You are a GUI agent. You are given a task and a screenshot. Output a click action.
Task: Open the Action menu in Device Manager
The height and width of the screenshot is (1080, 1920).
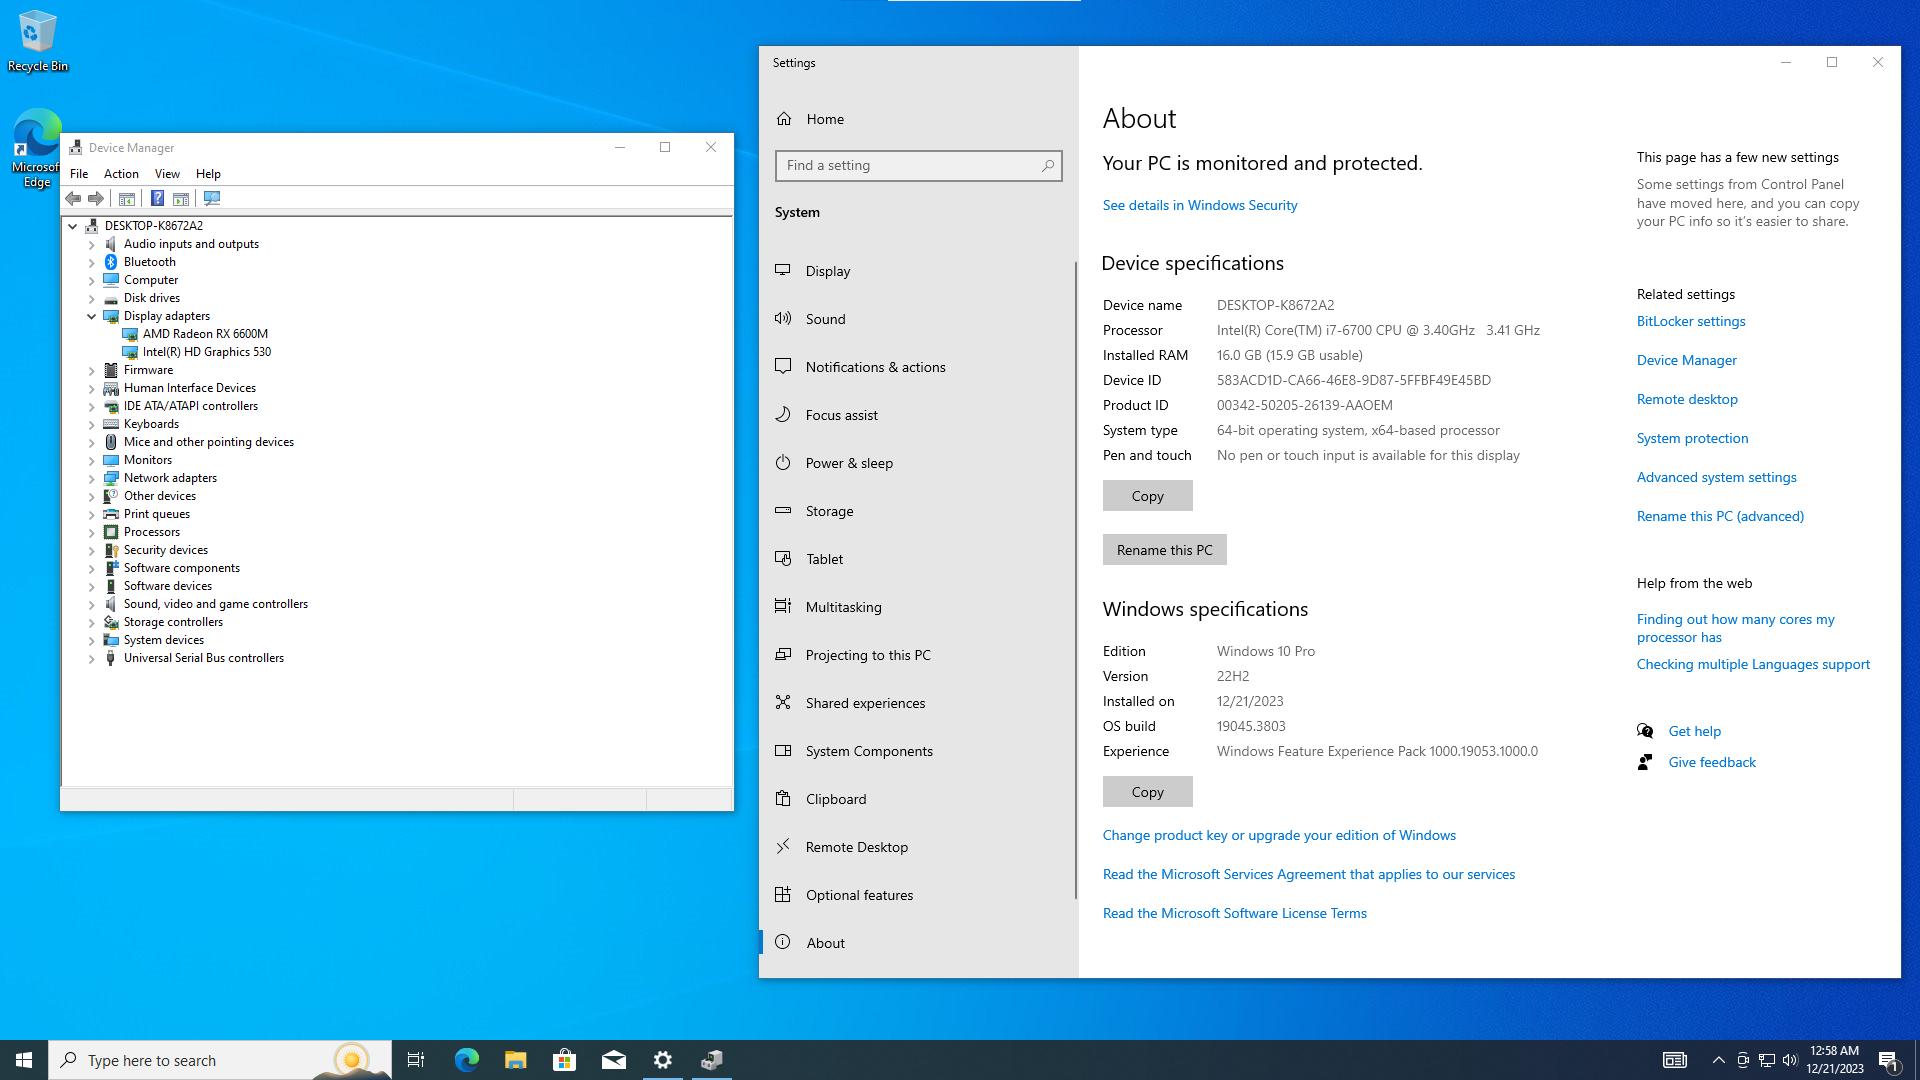pos(121,174)
